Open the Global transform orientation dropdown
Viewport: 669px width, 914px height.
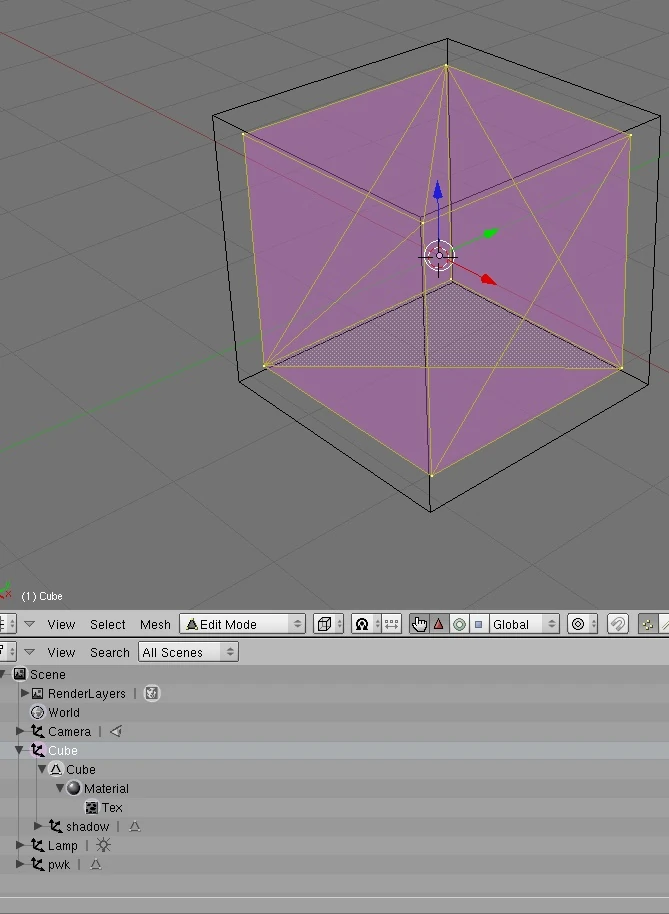pyautogui.click(x=524, y=624)
